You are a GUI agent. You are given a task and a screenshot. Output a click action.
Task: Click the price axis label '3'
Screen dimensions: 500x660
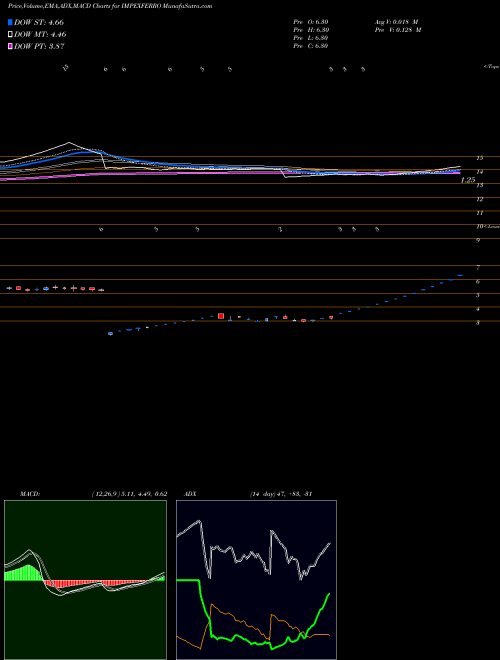478,323
